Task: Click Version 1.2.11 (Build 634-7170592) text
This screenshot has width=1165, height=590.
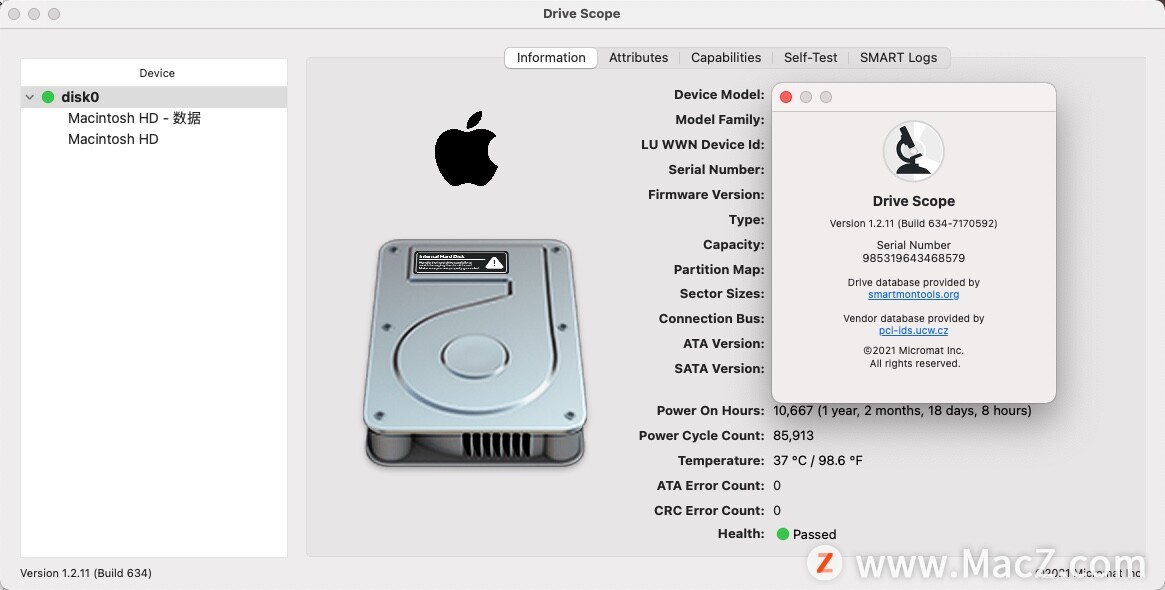Action: (x=913, y=224)
